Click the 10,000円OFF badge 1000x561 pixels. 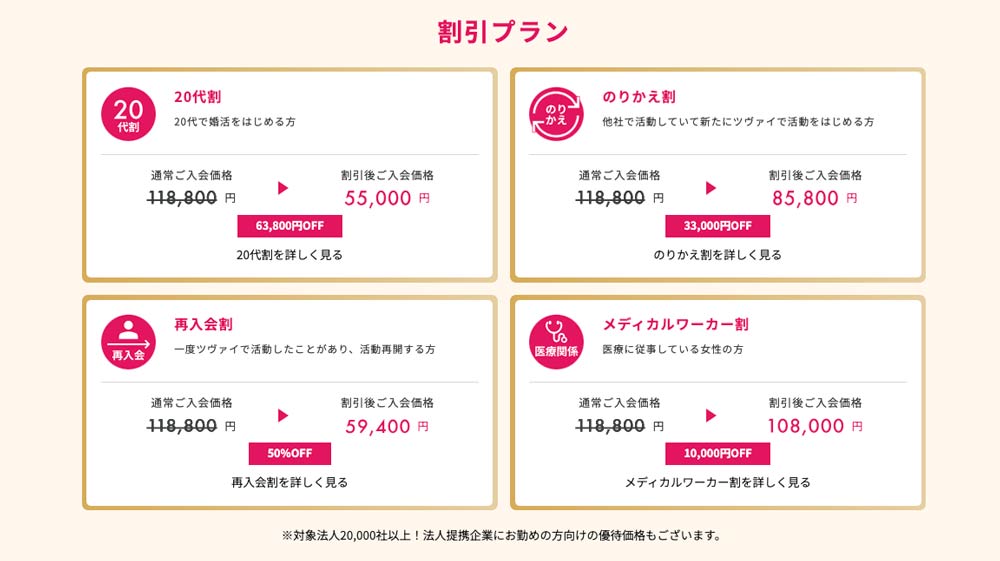pyautogui.click(x=717, y=453)
